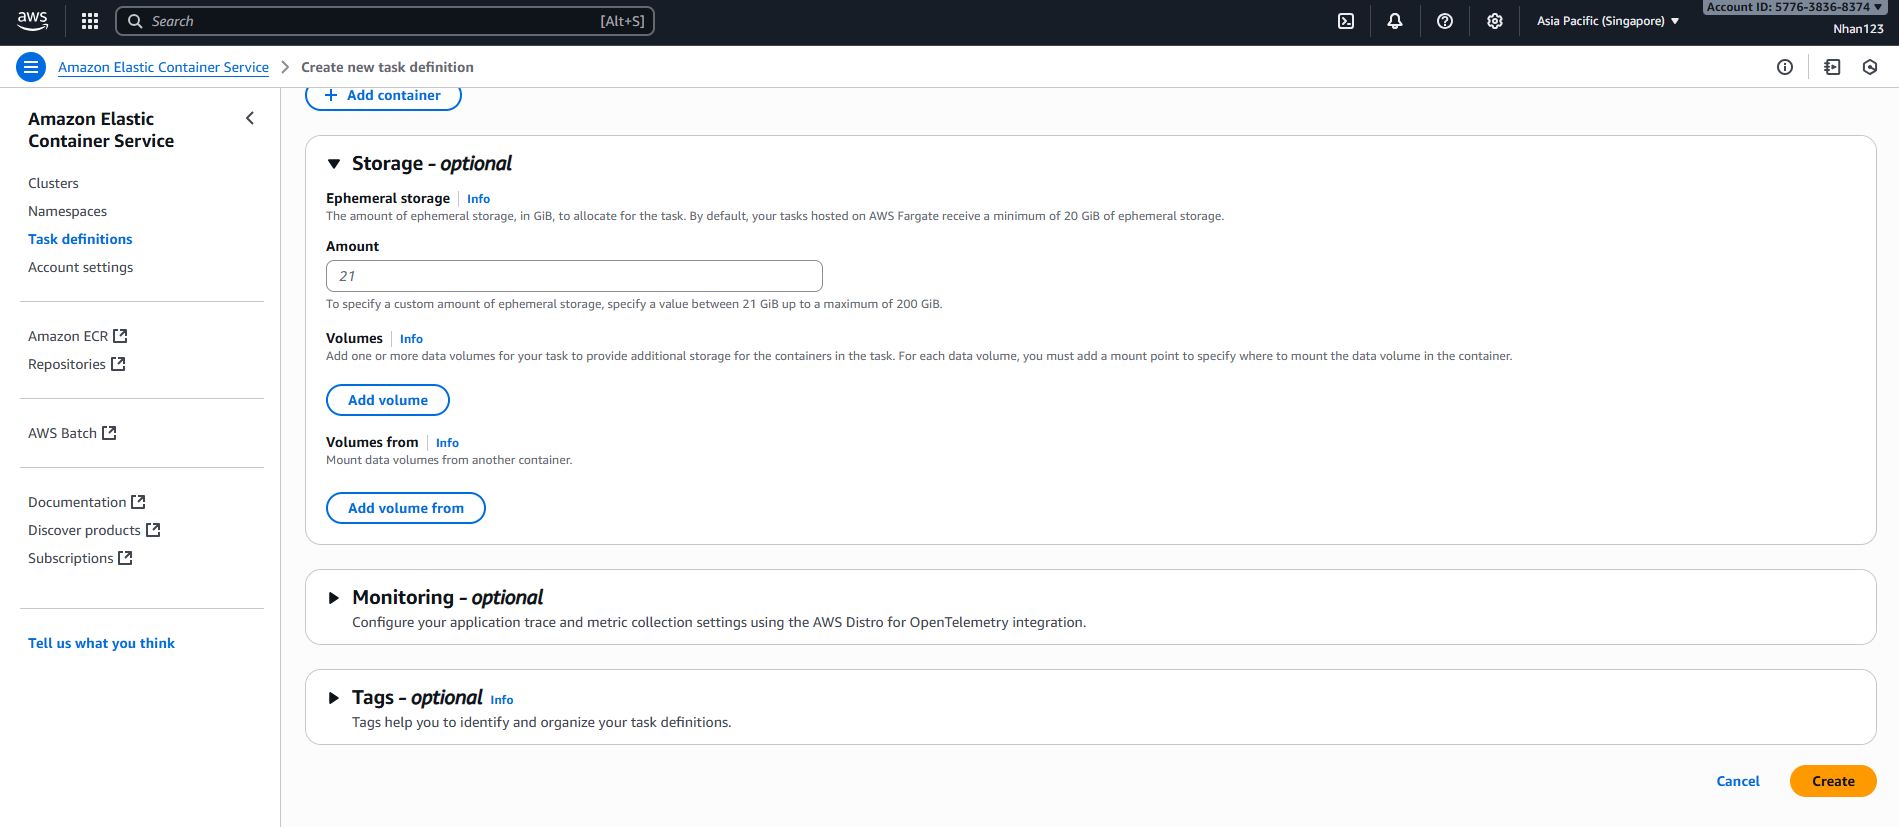Viewport: 1899px width, 827px height.
Task: Open the settings gear in top bar
Action: 1495,21
